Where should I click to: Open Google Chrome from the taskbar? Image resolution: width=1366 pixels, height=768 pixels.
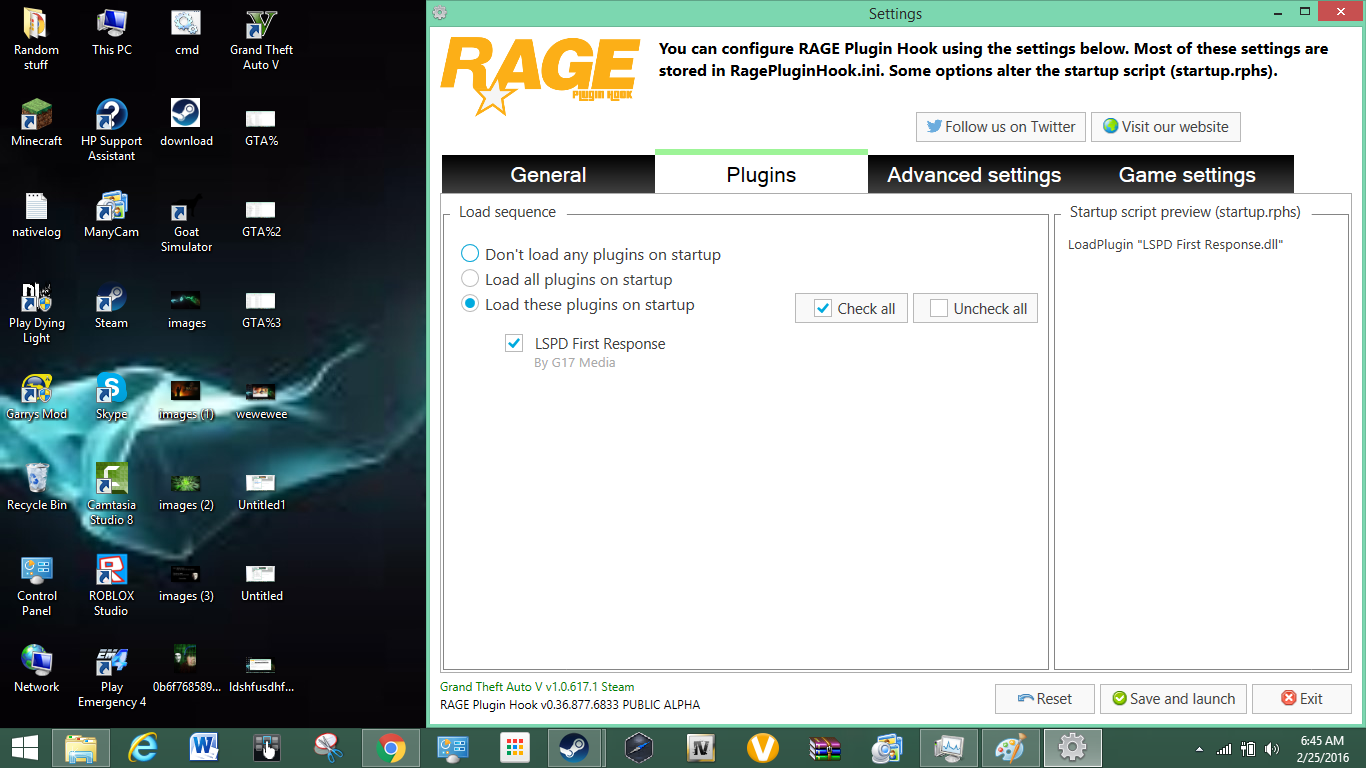pyautogui.click(x=390, y=748)
